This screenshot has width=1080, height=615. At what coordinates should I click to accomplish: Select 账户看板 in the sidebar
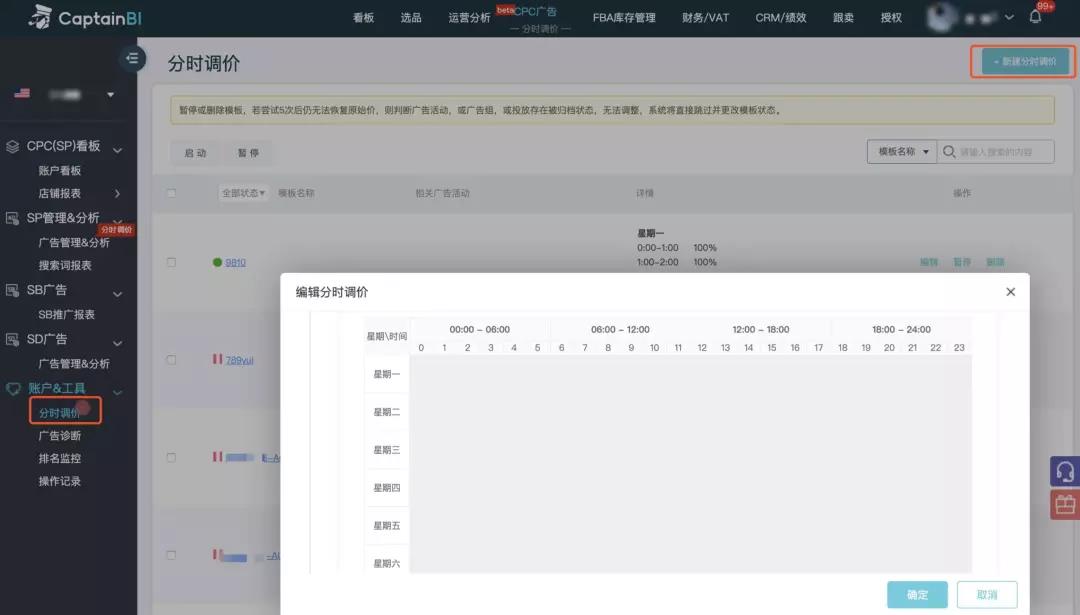tap(60, 170)
